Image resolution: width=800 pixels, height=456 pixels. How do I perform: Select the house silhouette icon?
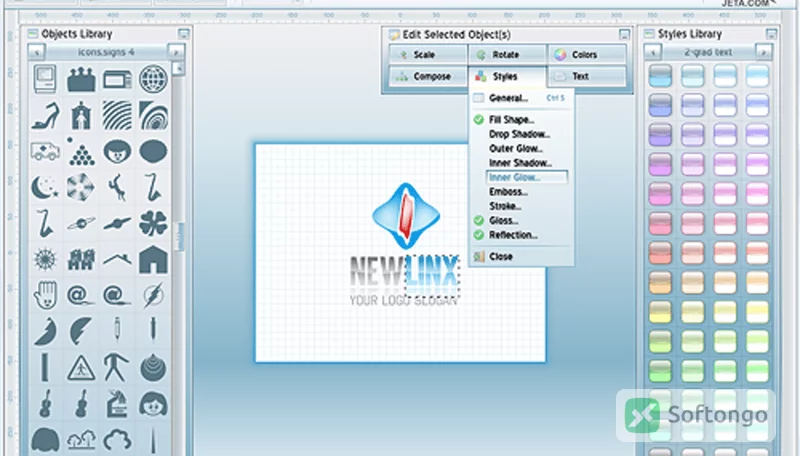153,259
